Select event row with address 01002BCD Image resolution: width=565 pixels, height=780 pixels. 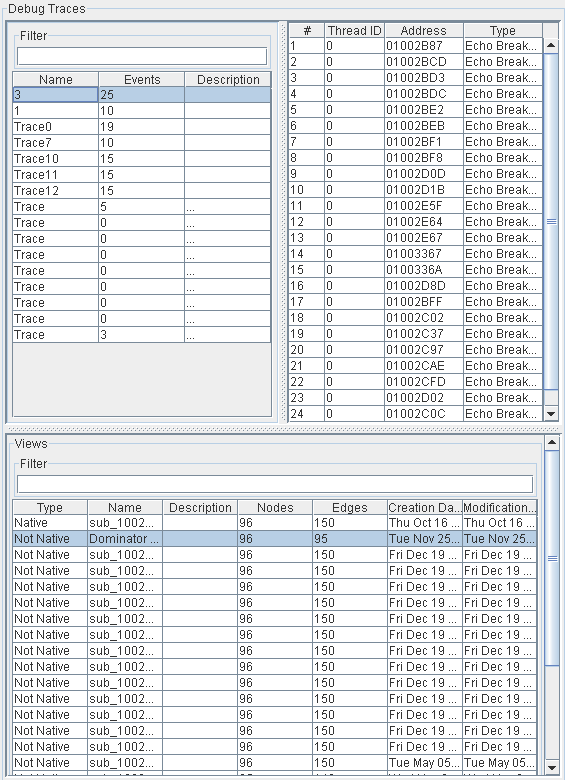416,62
